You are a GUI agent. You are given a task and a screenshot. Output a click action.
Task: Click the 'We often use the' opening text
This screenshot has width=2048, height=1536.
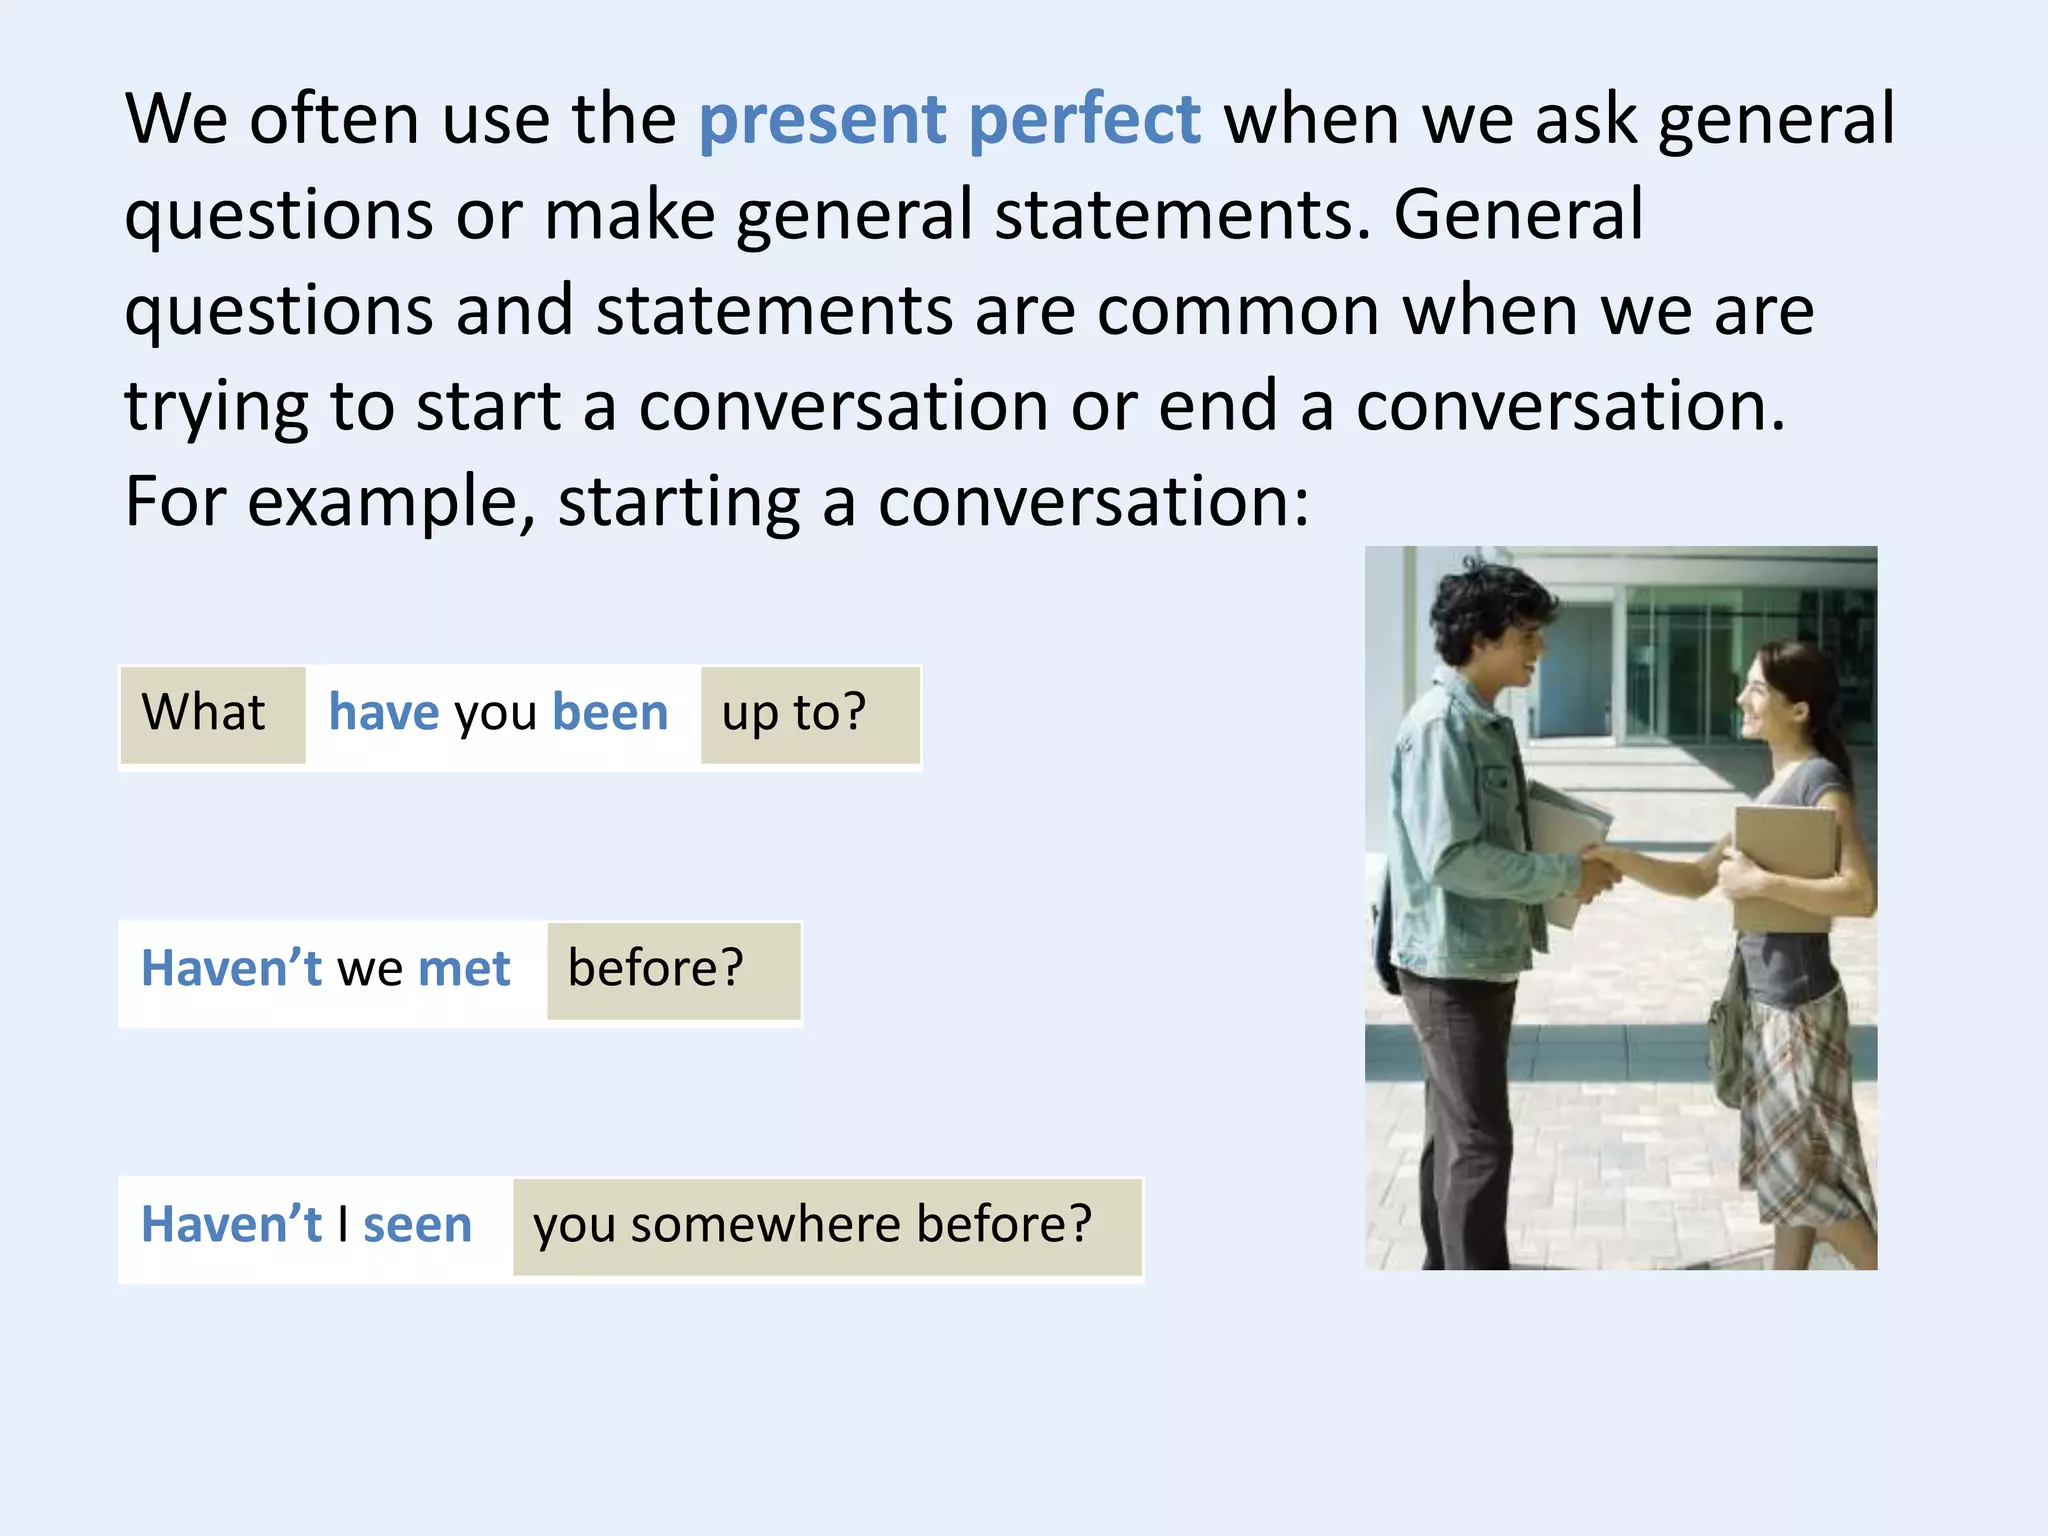pos(400,120)
